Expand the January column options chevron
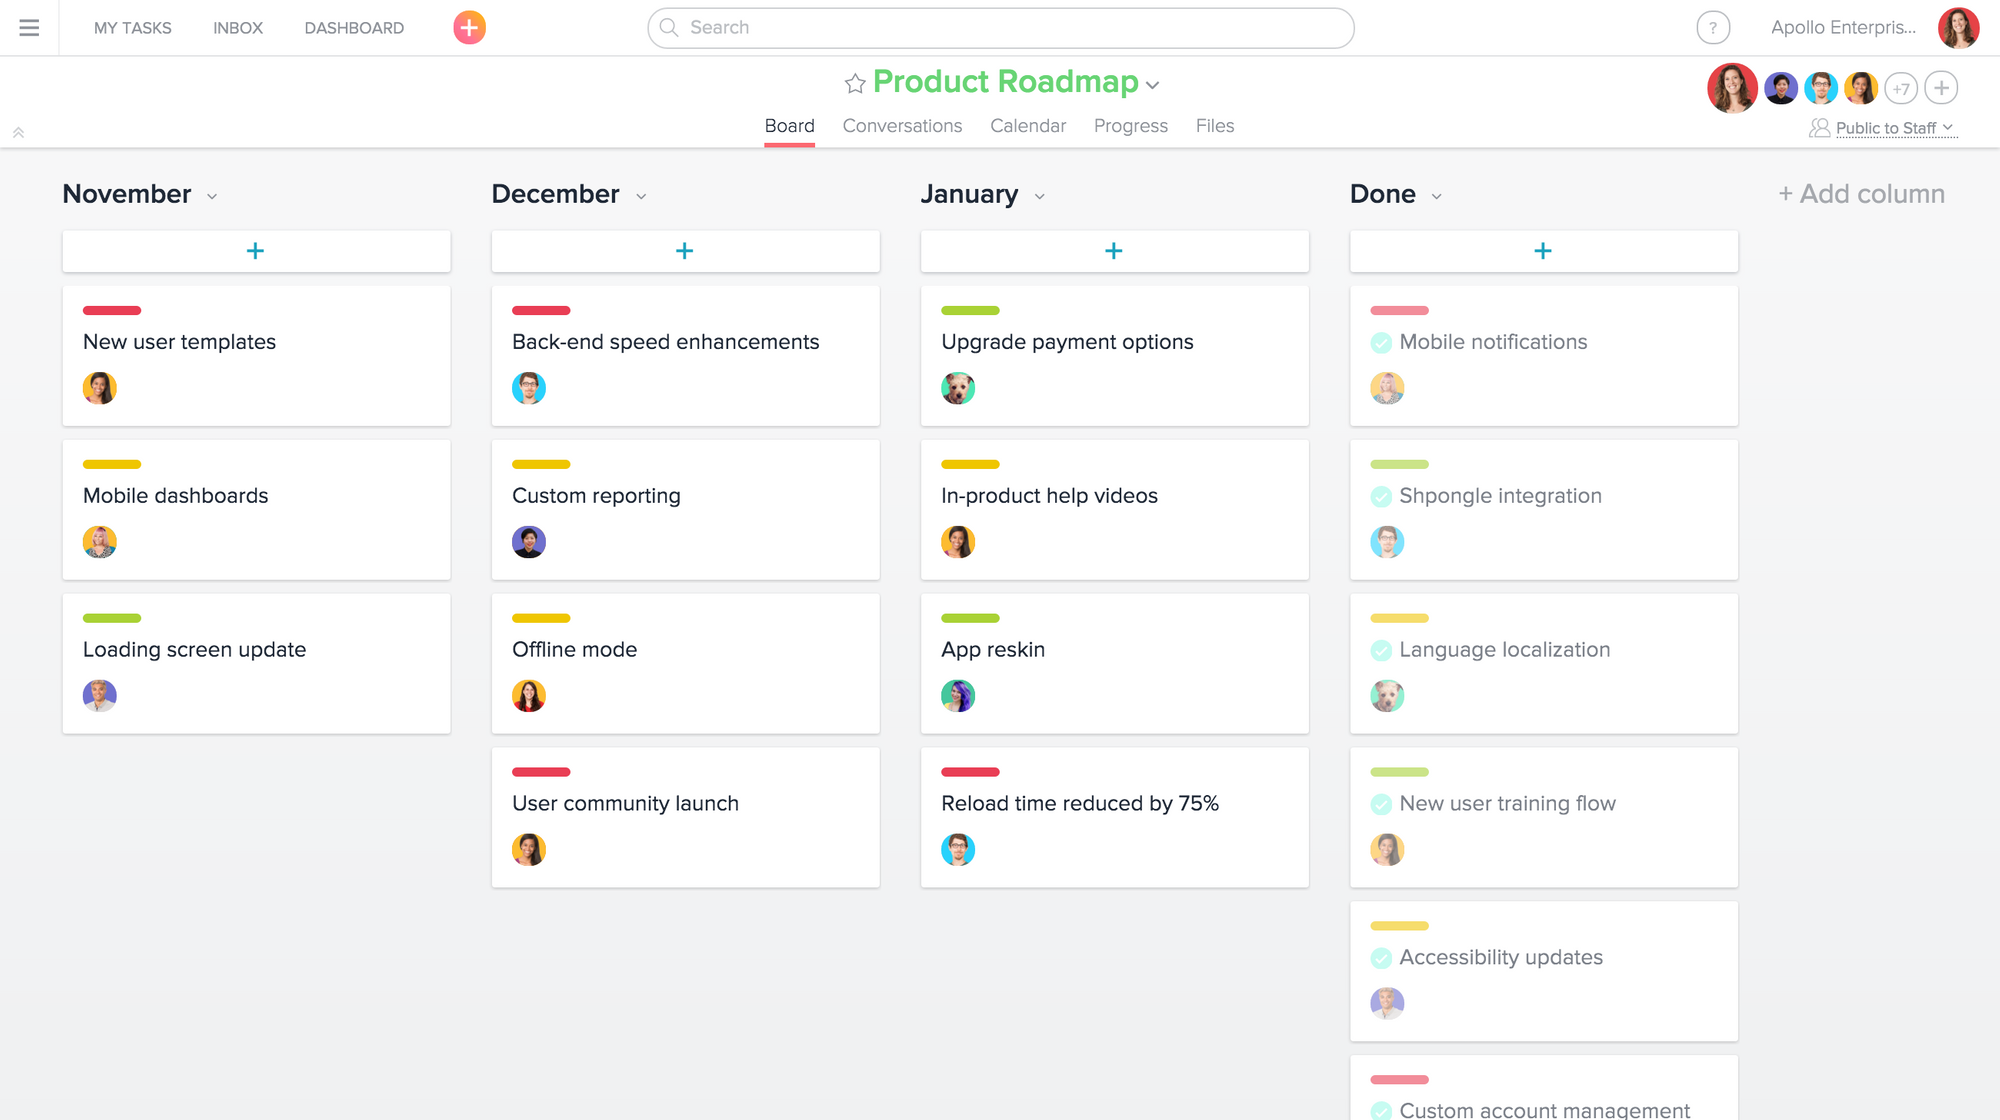Screen dimensions: 2000x1120 click(x=1039, y=197)
